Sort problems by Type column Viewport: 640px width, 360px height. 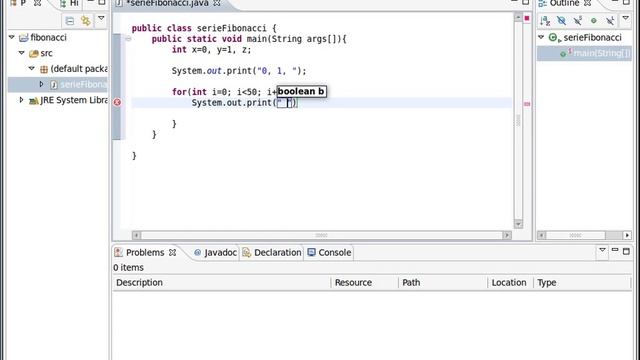582,282
